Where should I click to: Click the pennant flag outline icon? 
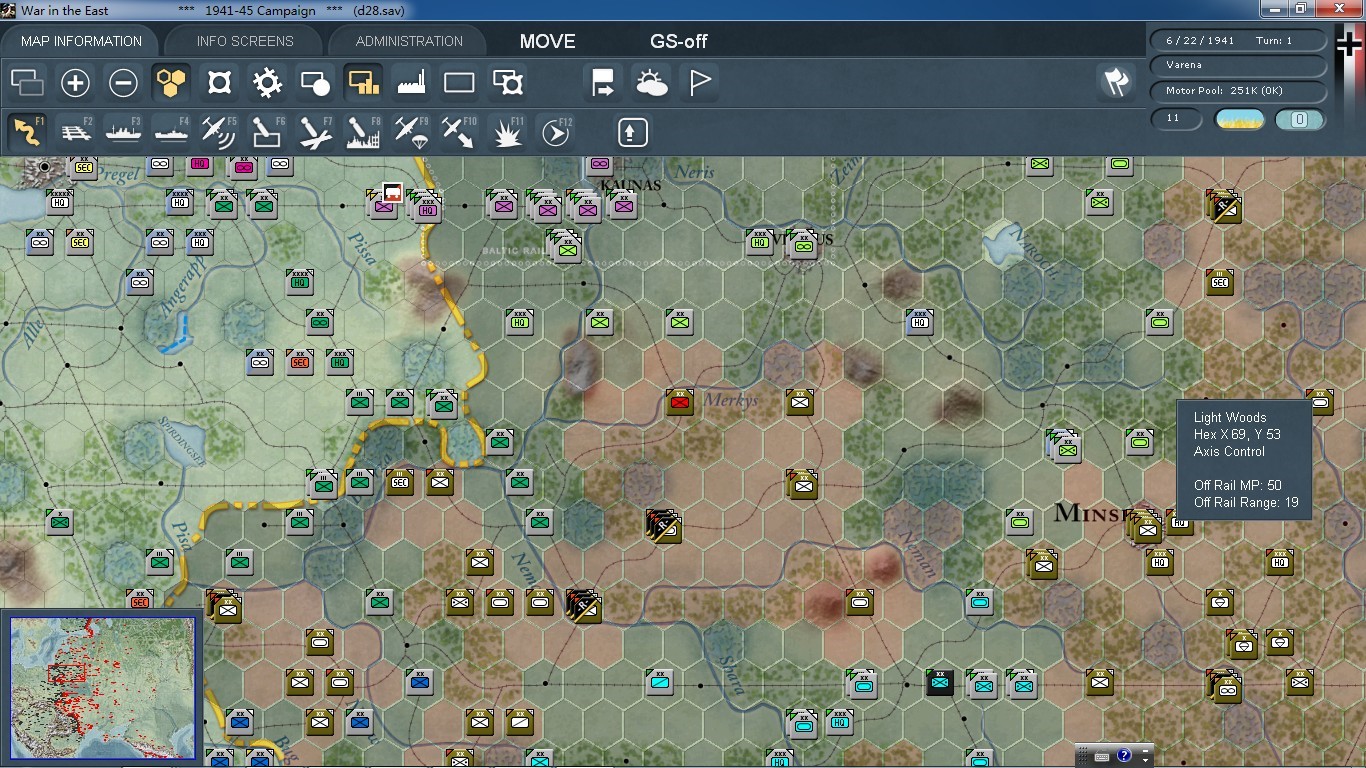(699, 83)
